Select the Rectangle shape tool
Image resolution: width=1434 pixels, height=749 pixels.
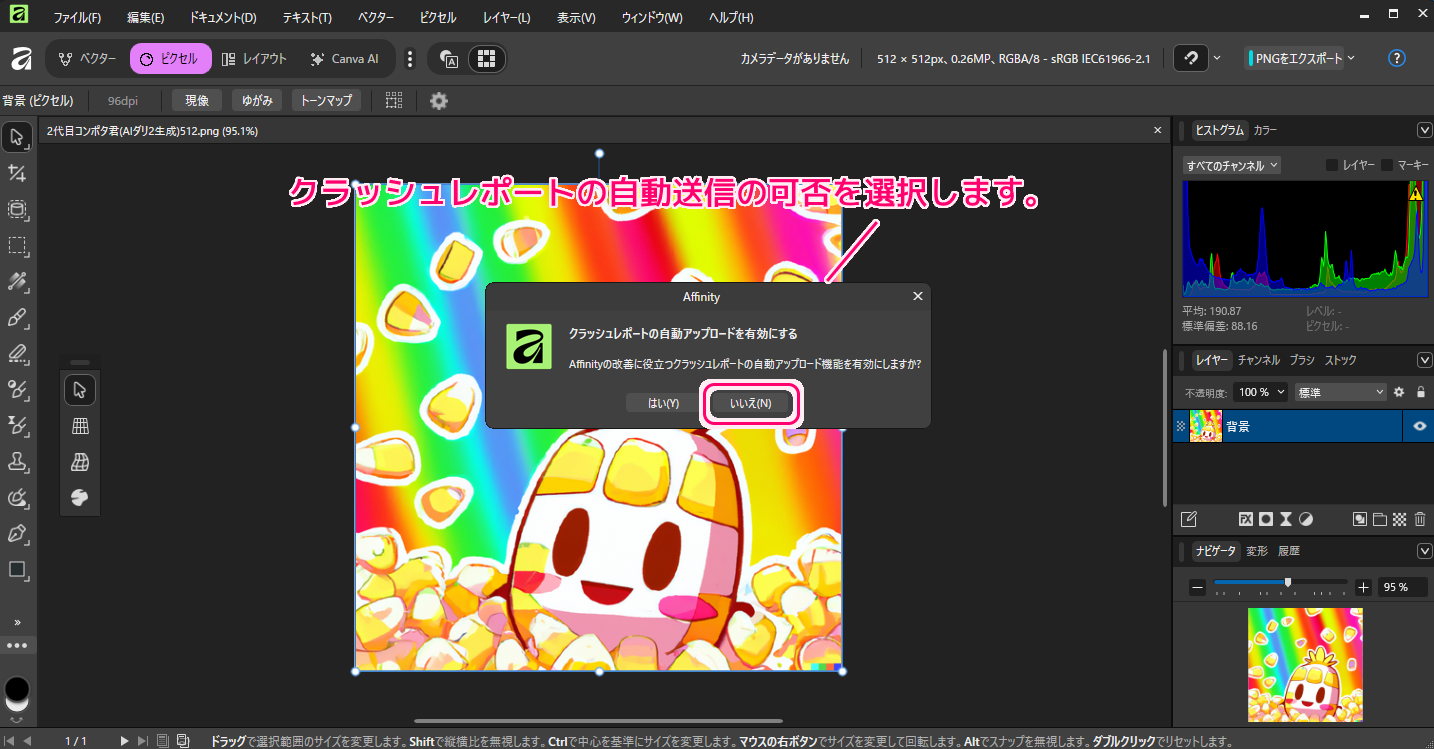click(17, 570)
